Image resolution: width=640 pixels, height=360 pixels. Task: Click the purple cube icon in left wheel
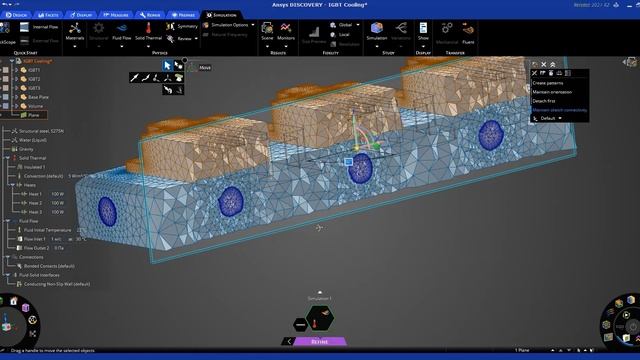25,307
